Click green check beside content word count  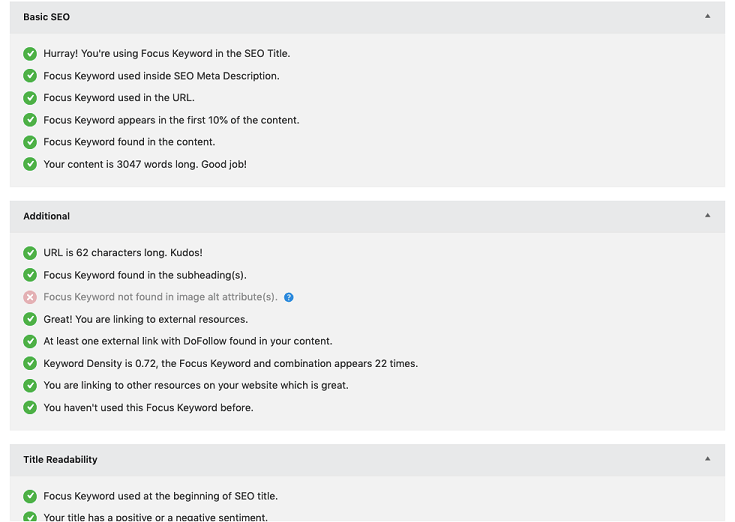(30, 164)
